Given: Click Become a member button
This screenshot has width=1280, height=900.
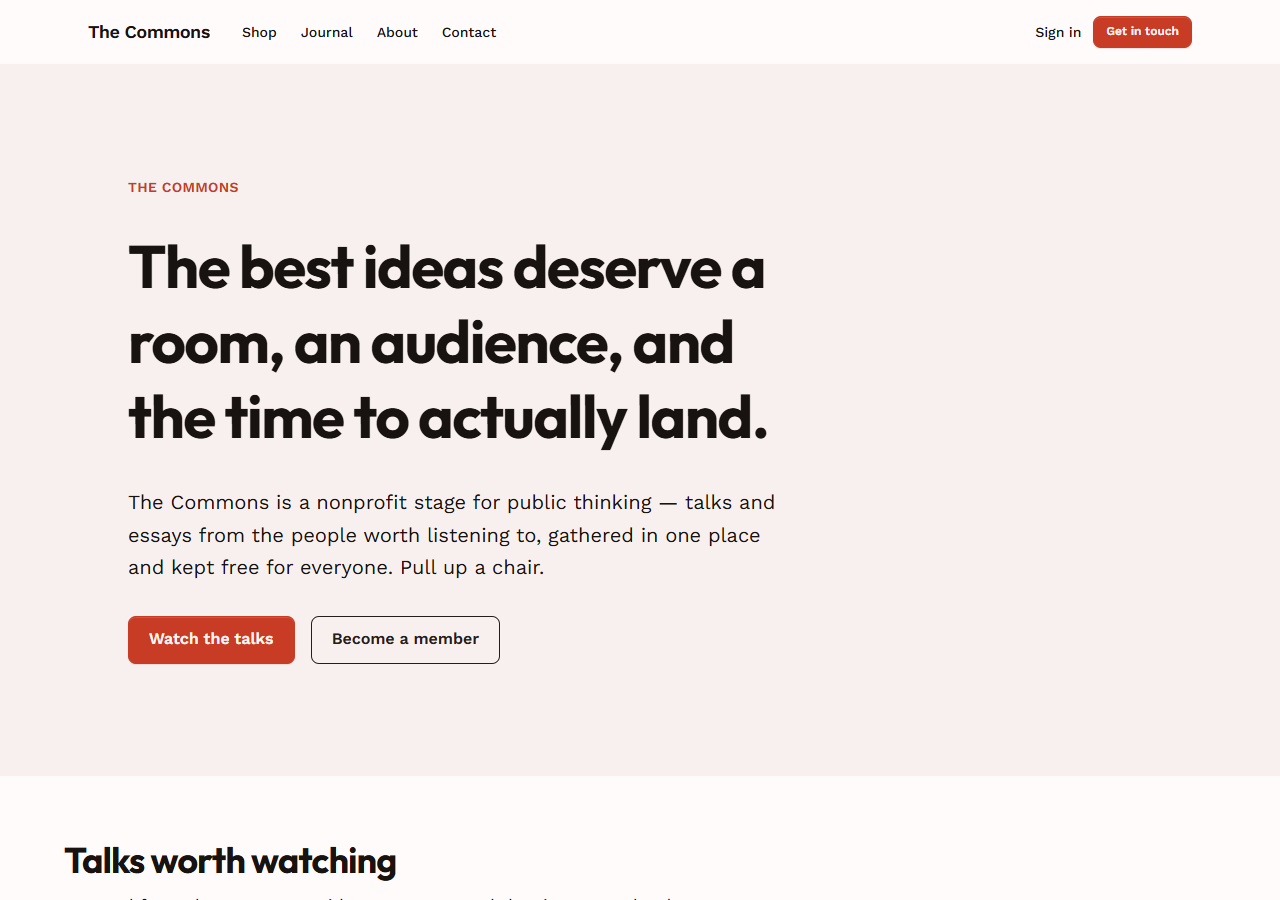Looking at the screenshot, I should click(405, 640).
